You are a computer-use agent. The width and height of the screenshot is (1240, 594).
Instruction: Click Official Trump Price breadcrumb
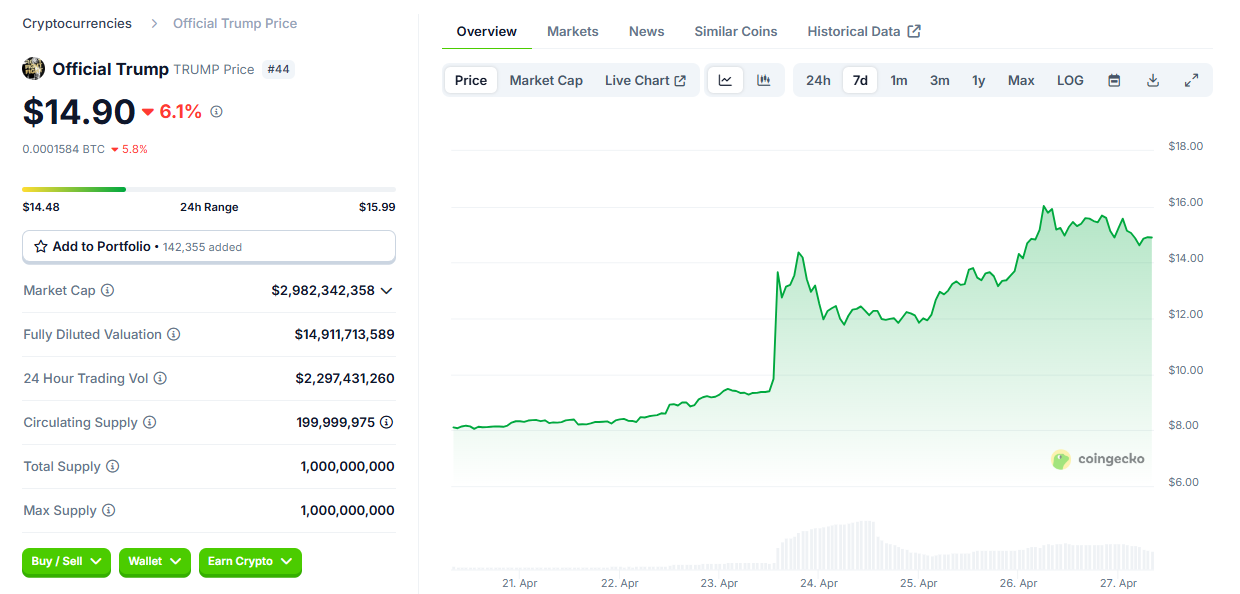coord(235,23)
